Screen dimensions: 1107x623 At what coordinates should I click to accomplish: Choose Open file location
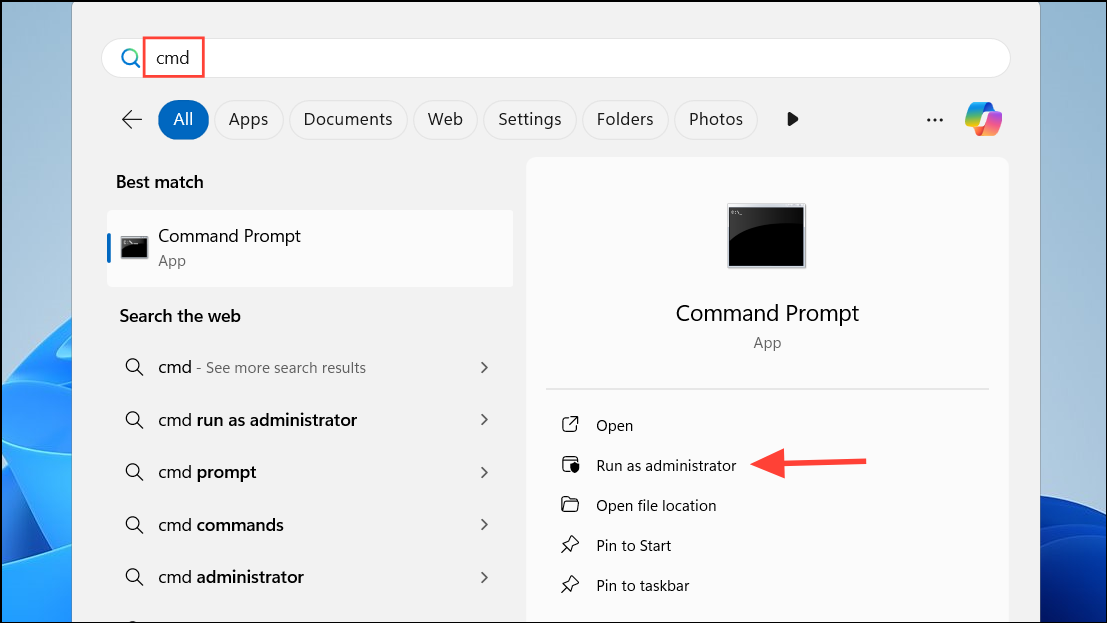[656, 506]
